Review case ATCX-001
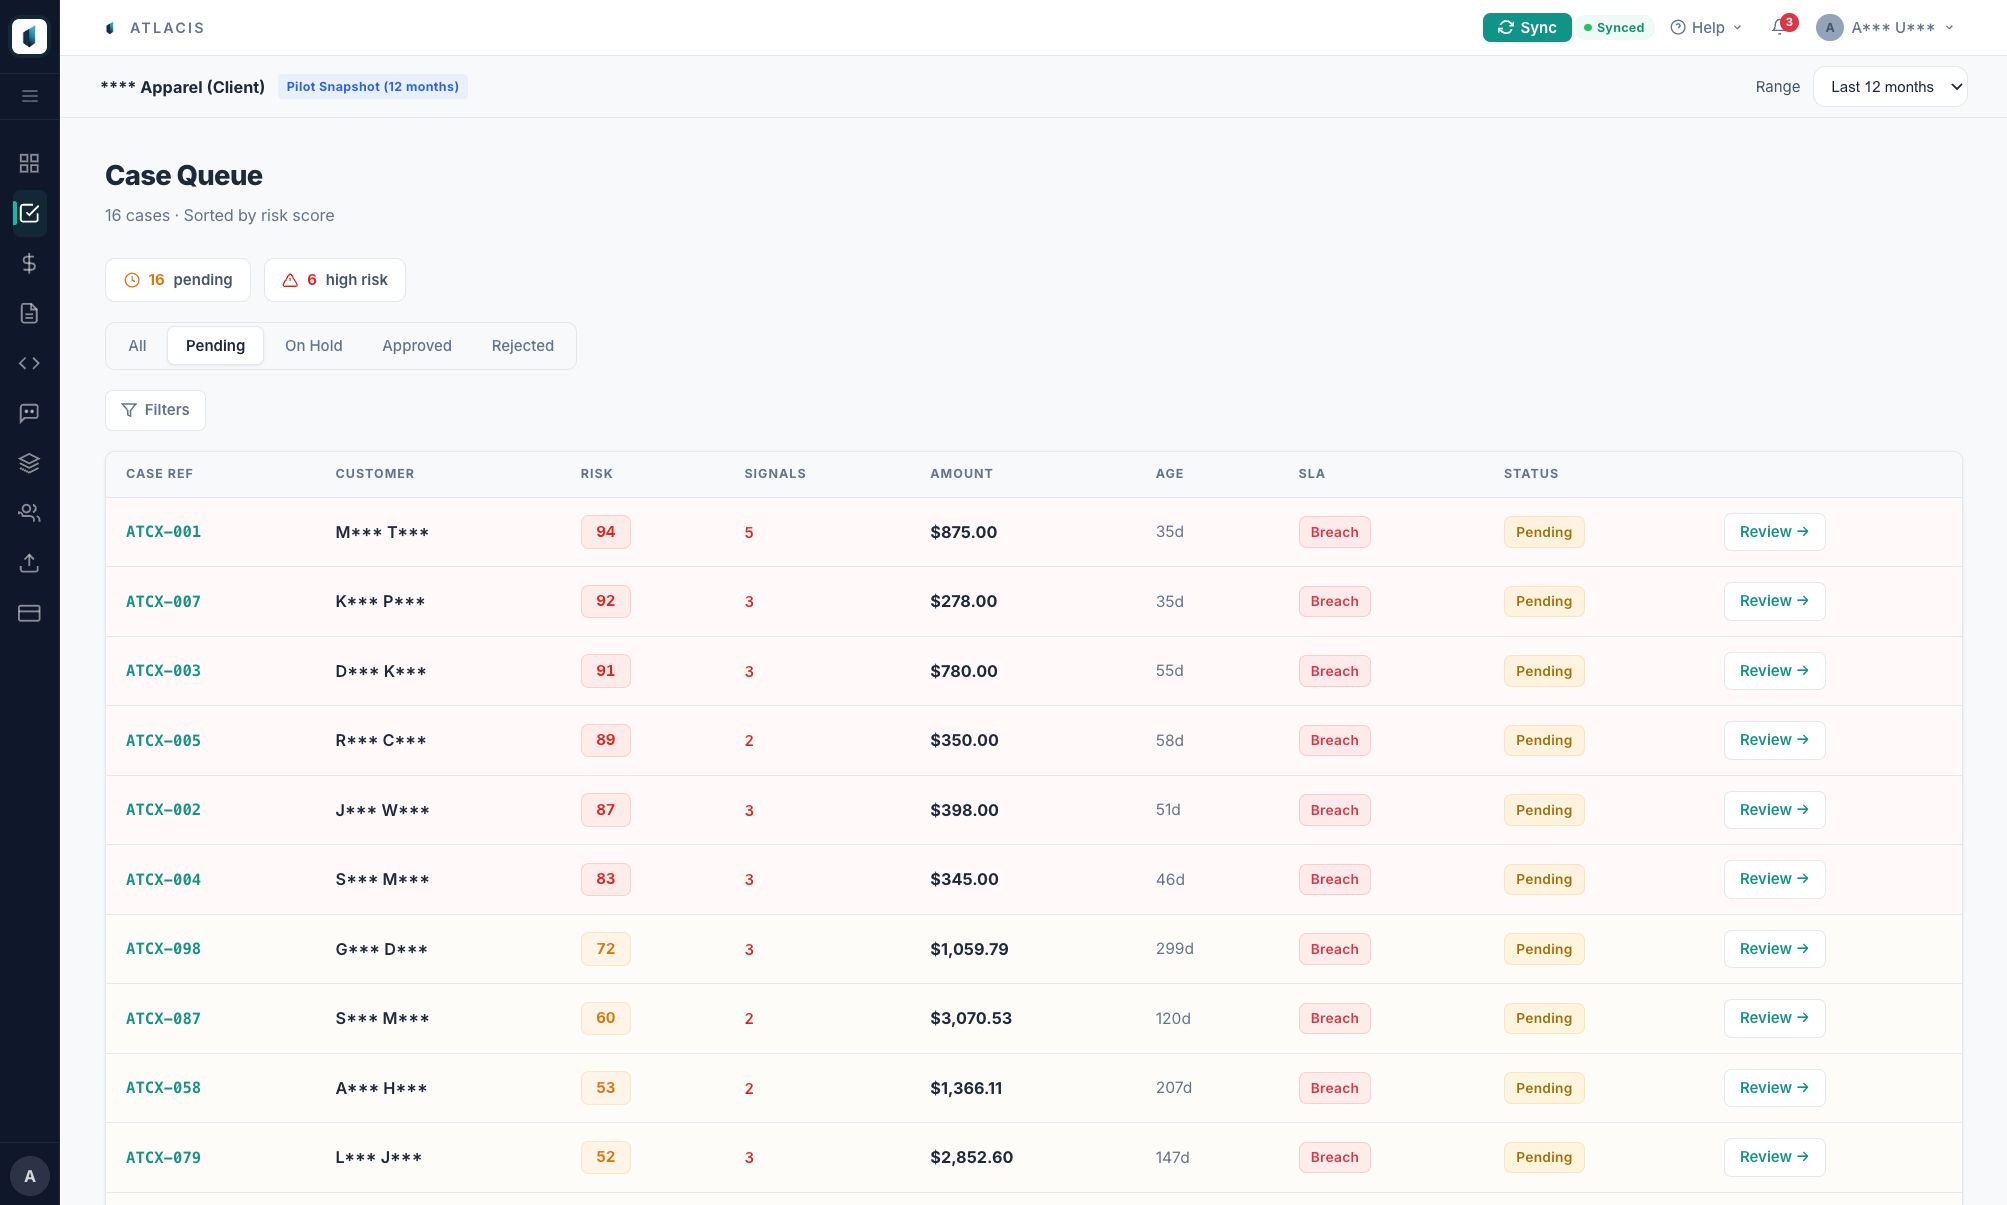This screenshot has height=1205, width=2007. [x=1774, y=532]
